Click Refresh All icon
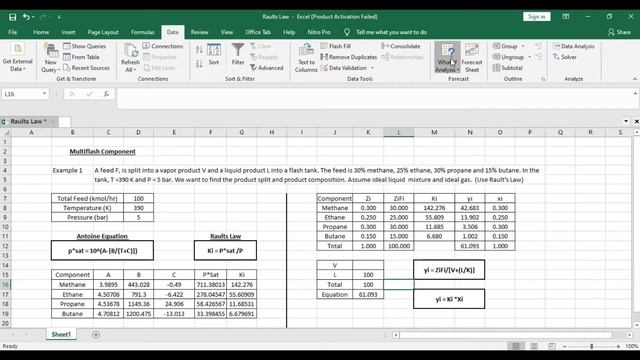 tap(131, 58)
